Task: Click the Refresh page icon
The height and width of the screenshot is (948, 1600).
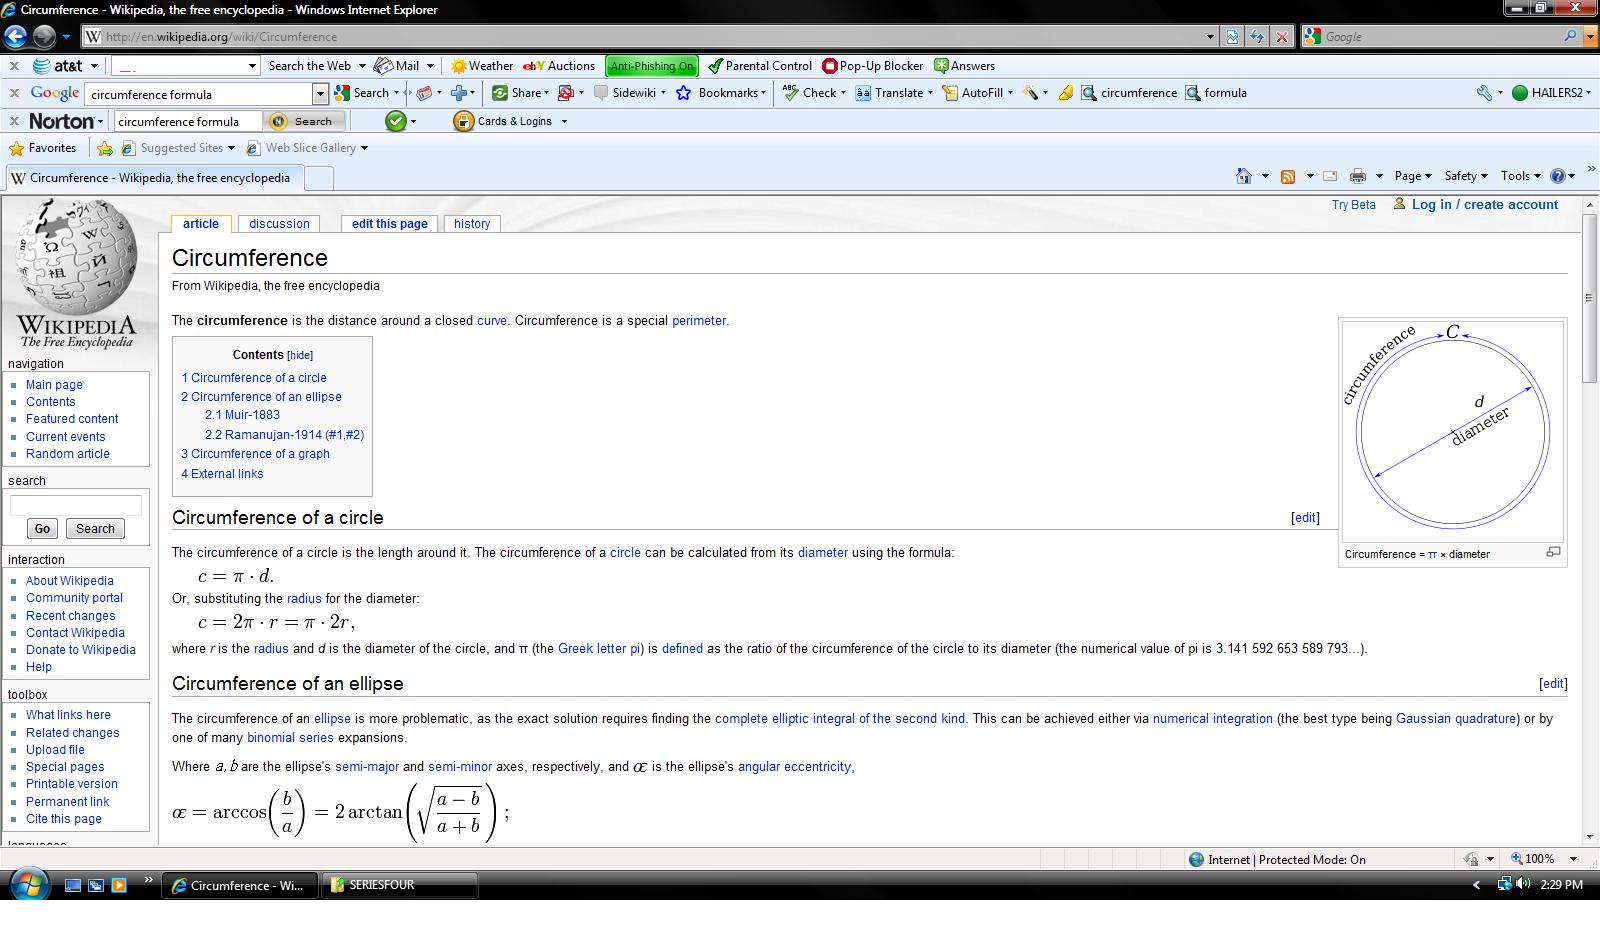Action: pyautogui.click(x=1257, y=37)
